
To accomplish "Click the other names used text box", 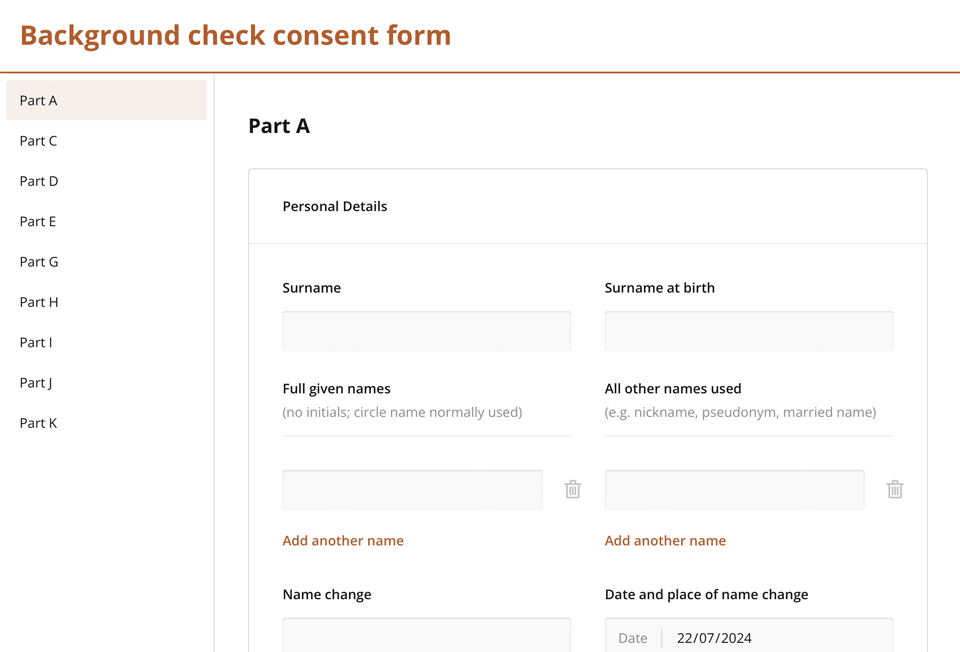I will click(x=734, y=490).
